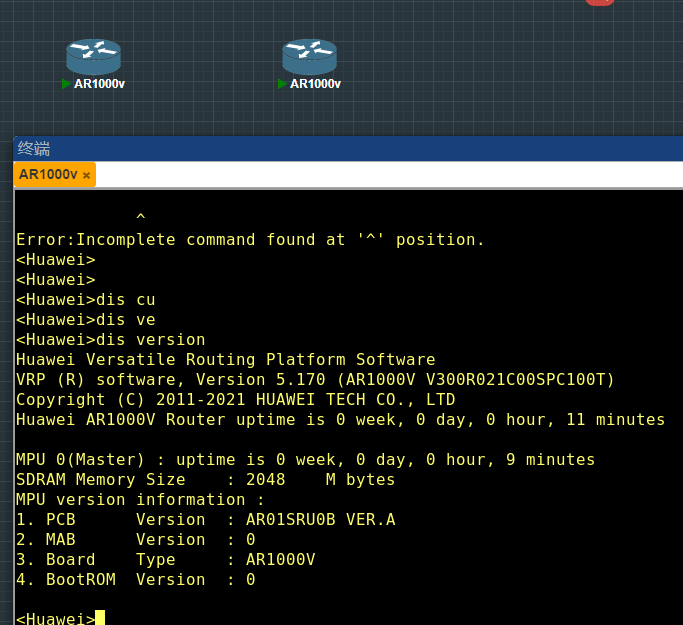Click the 'dis version' command line
Image resolution: width=683 pixels, height=625 pixels.
coord(110,340)
